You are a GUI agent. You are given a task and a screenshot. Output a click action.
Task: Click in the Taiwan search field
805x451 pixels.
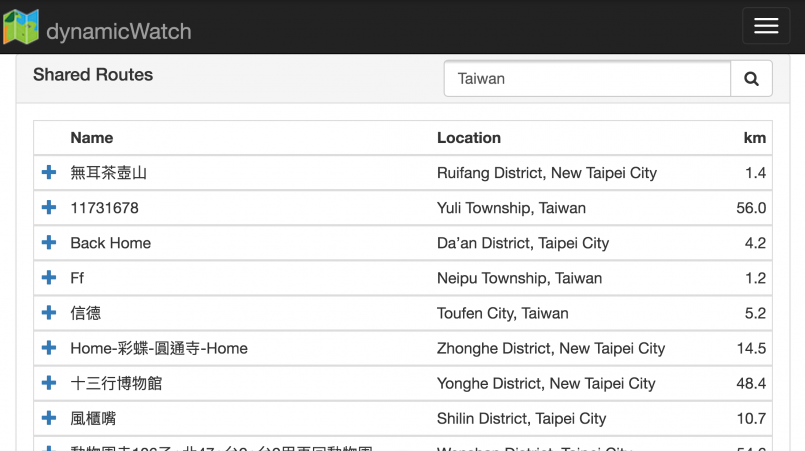[587, 78]
